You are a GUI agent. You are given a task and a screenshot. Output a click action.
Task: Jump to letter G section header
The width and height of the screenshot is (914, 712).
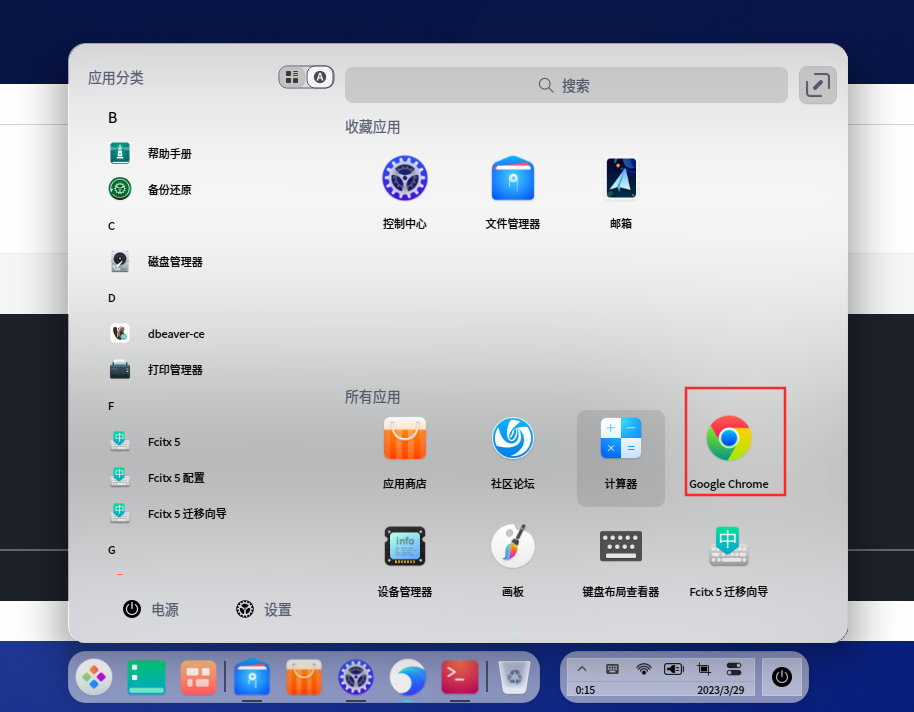(x=111, y=550)
